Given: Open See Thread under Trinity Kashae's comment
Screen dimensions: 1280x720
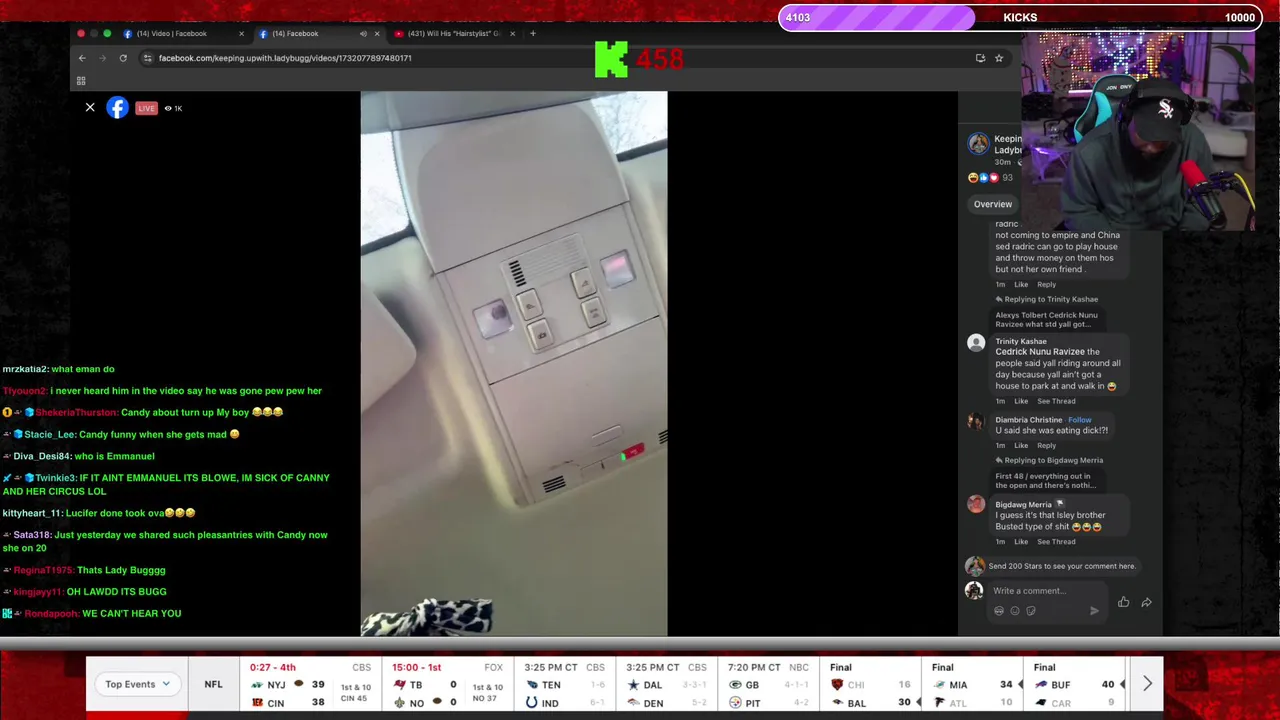Looking at the screenshot, I should (x=1056, y=401).
